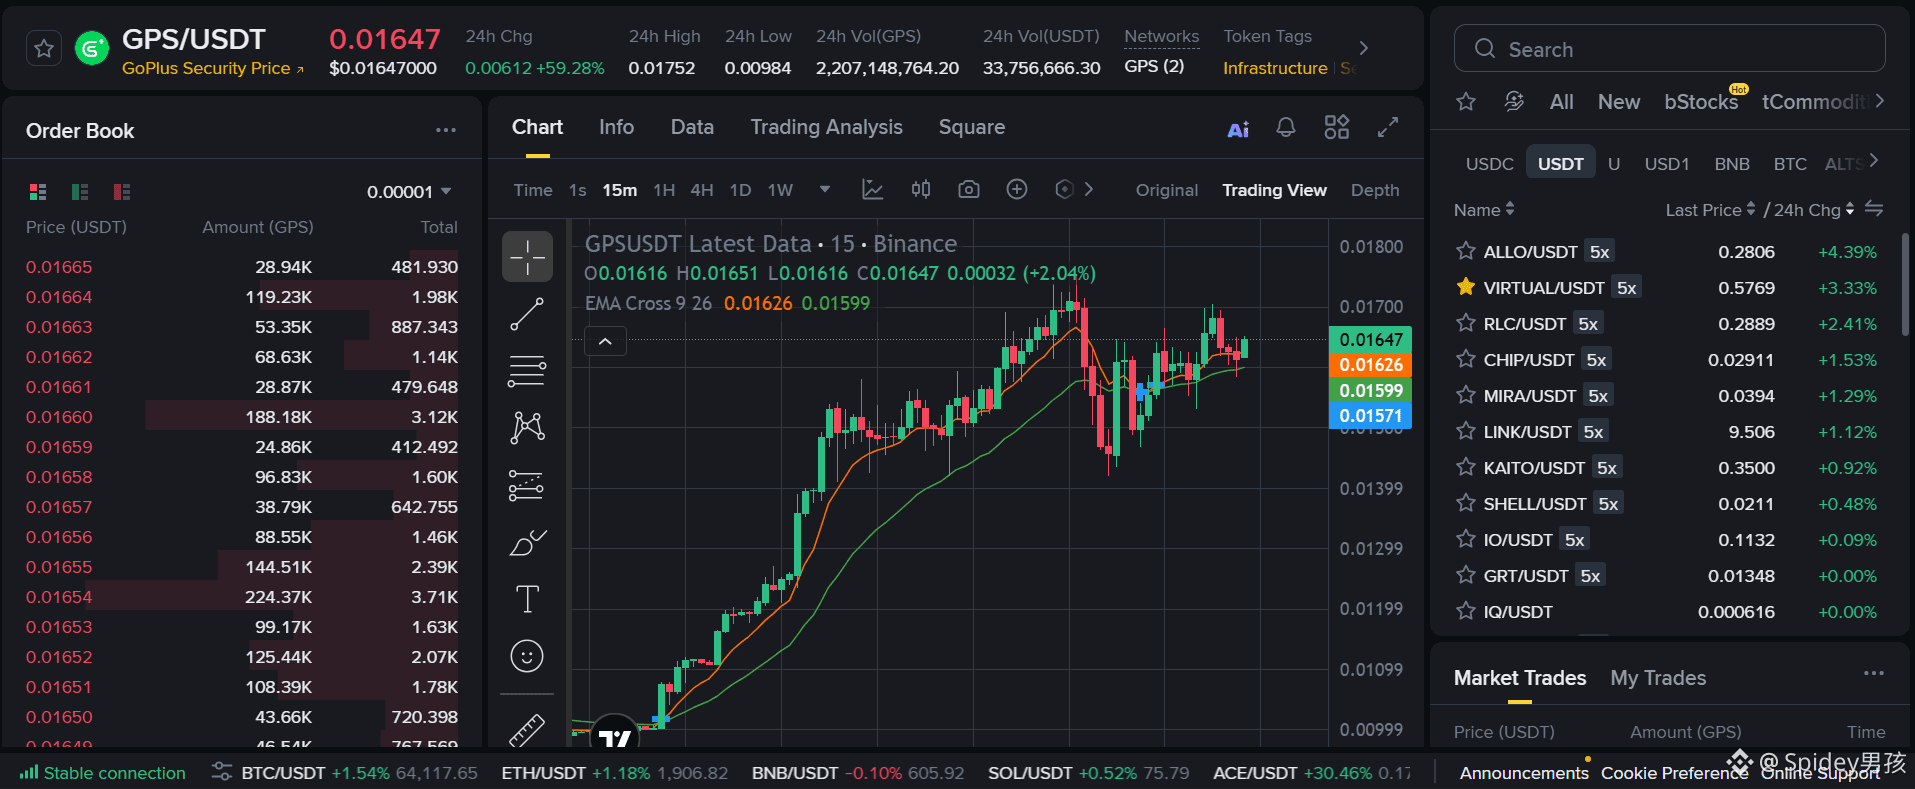Expand the chart to fullscreen
1915x789 pixels.
pos(1388,127)
